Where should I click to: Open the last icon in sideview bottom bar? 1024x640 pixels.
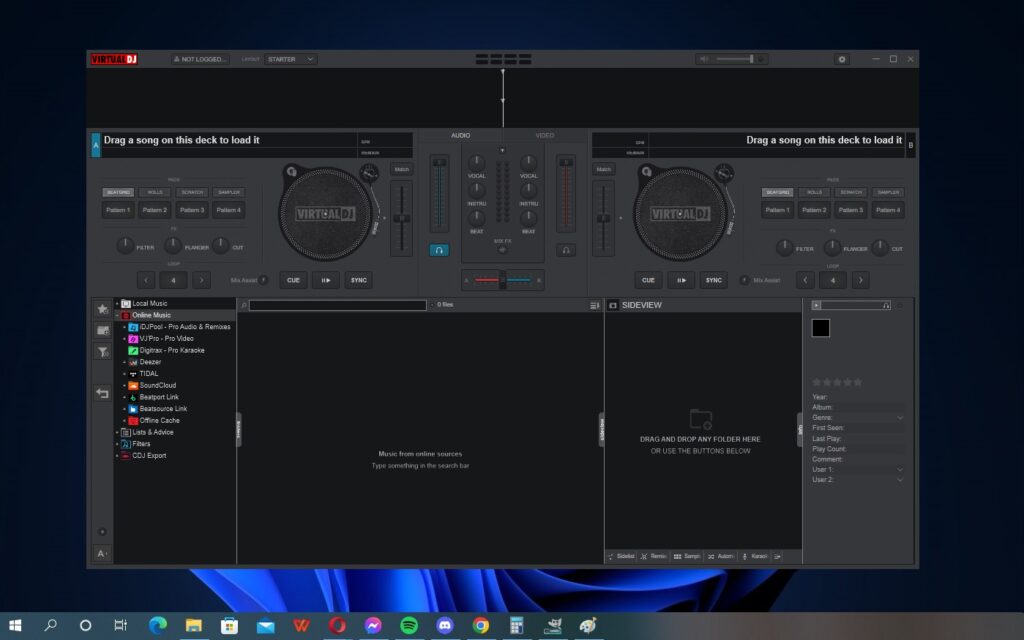click(x=778, y=556)
